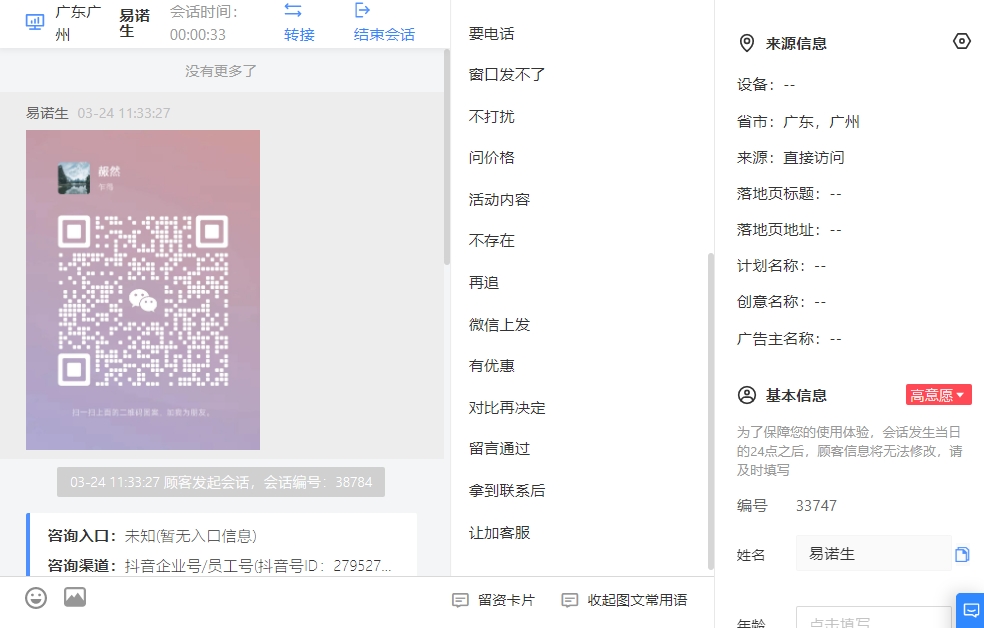Click the 创意名称 row
Screen dimensions: 984x628
(781, 302)
